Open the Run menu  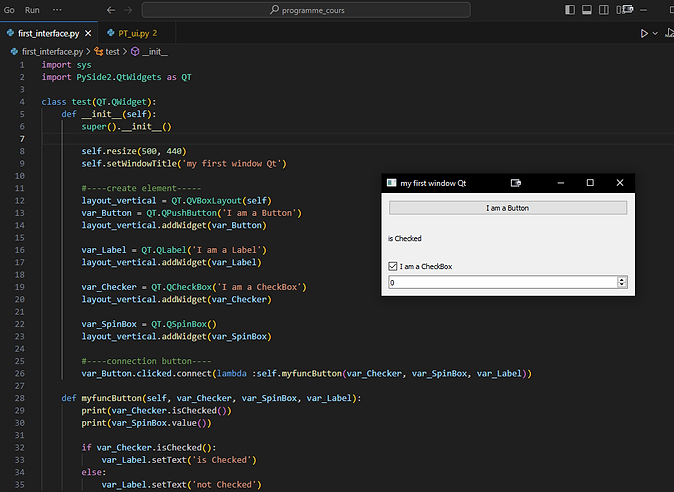click(32, 10)
